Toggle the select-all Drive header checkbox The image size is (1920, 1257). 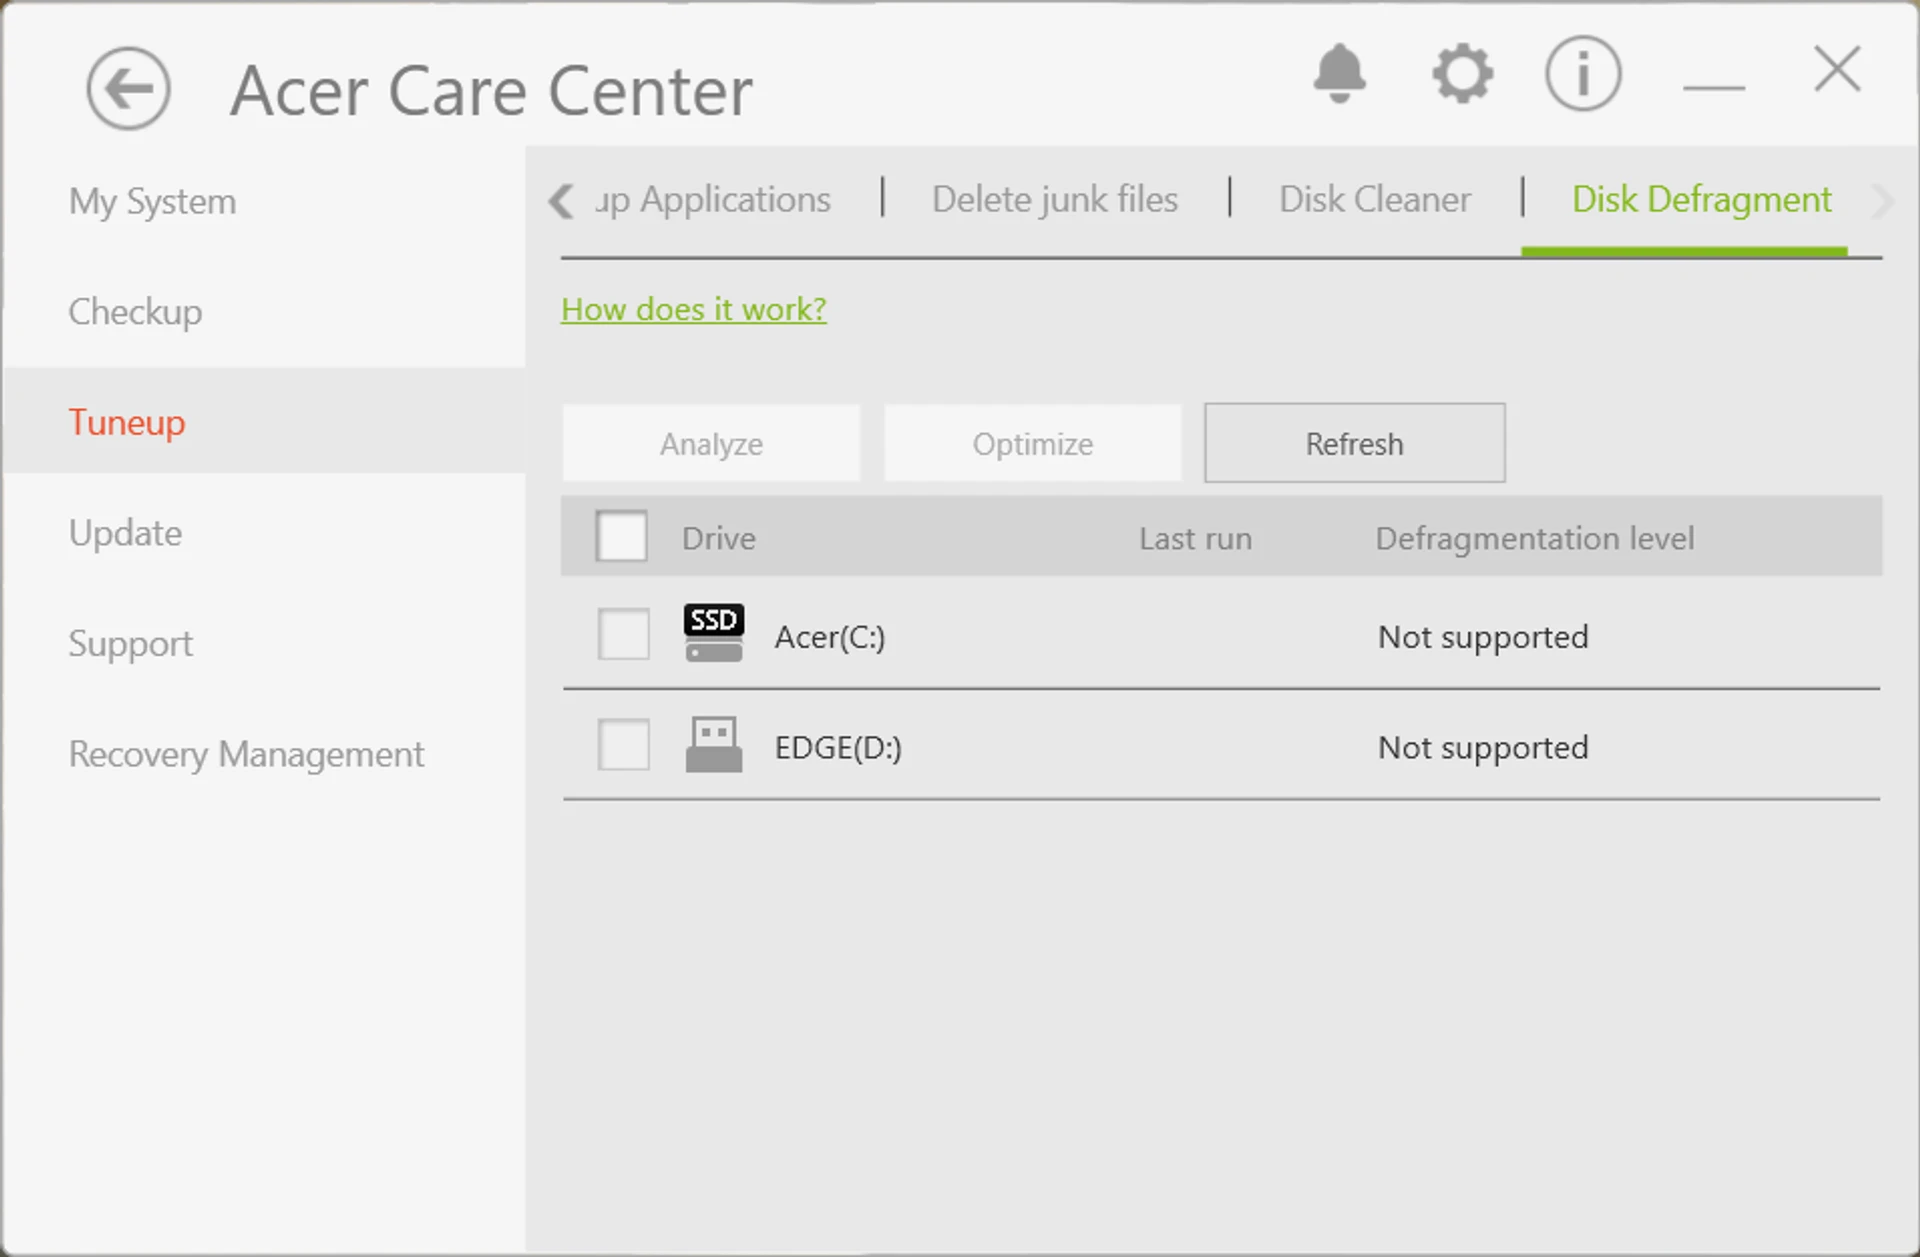tap(621, 536)
